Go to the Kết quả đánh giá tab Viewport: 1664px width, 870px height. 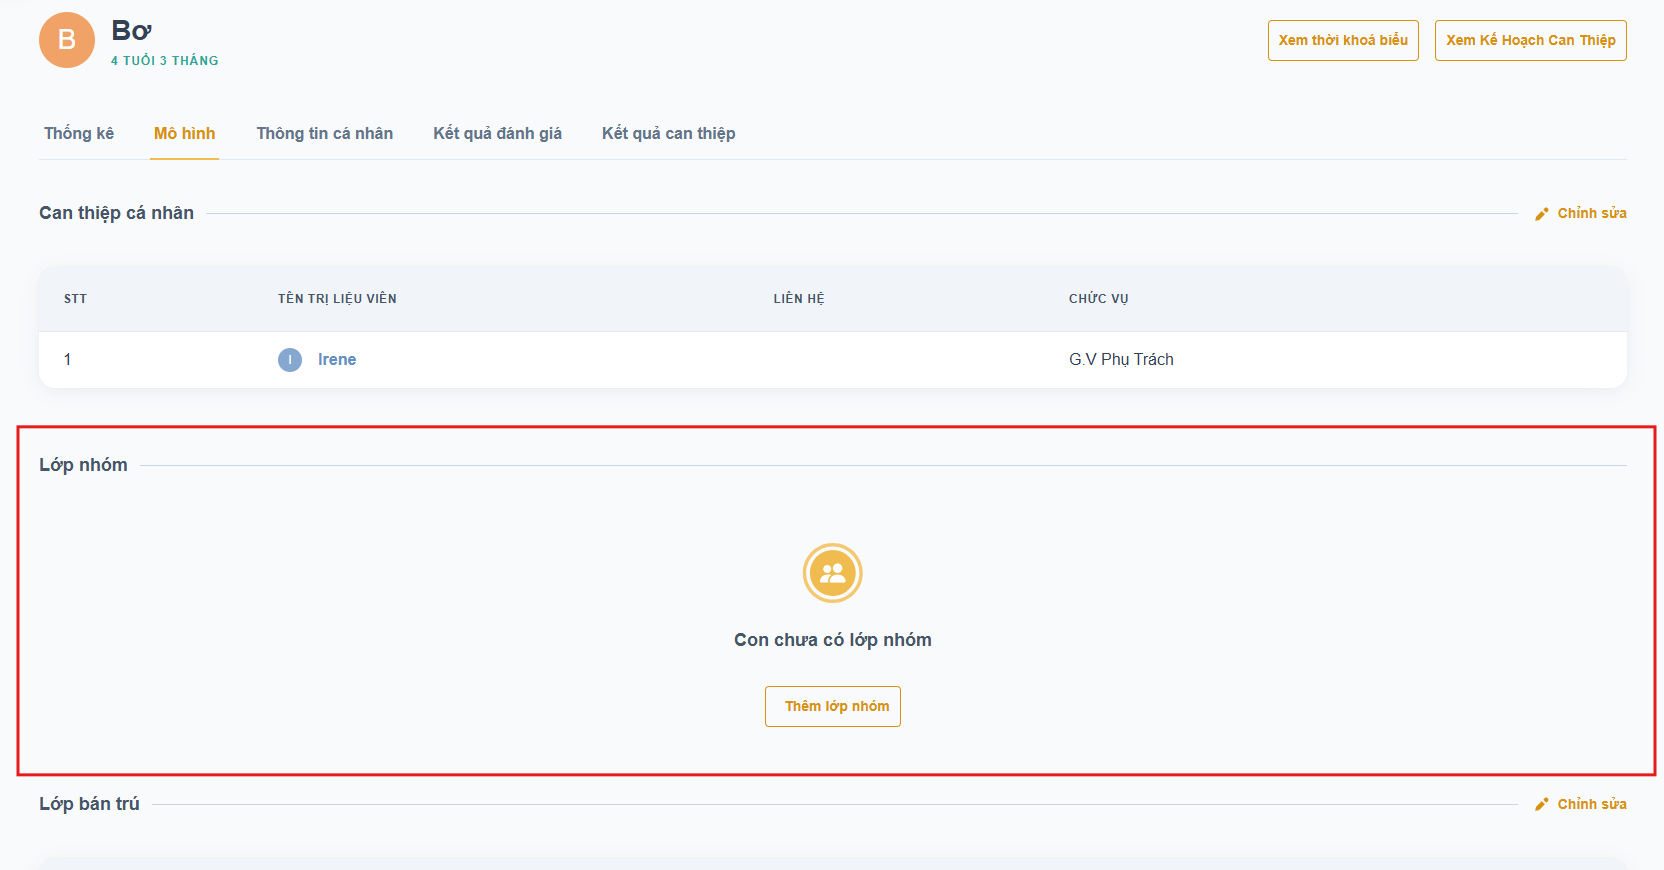coord(497,134)
